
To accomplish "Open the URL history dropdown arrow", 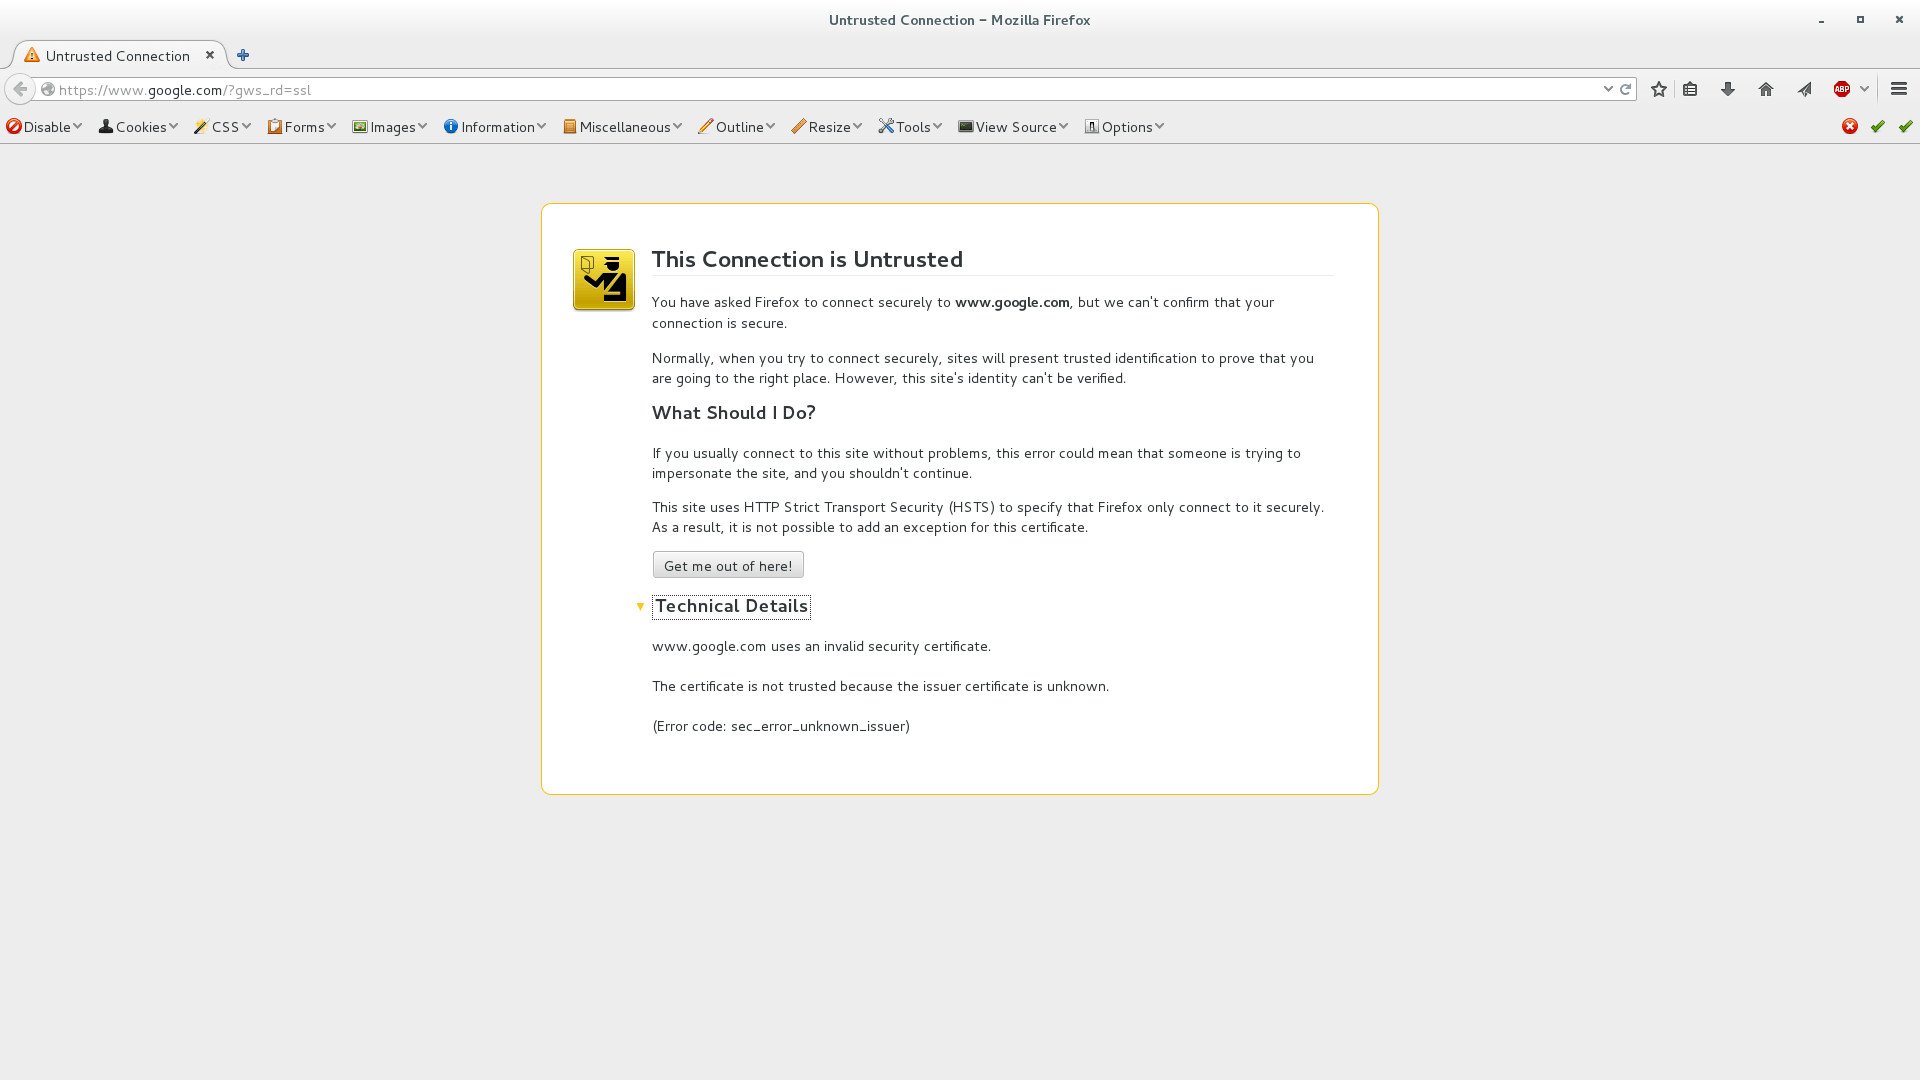I will click(x=1608, y=90).
